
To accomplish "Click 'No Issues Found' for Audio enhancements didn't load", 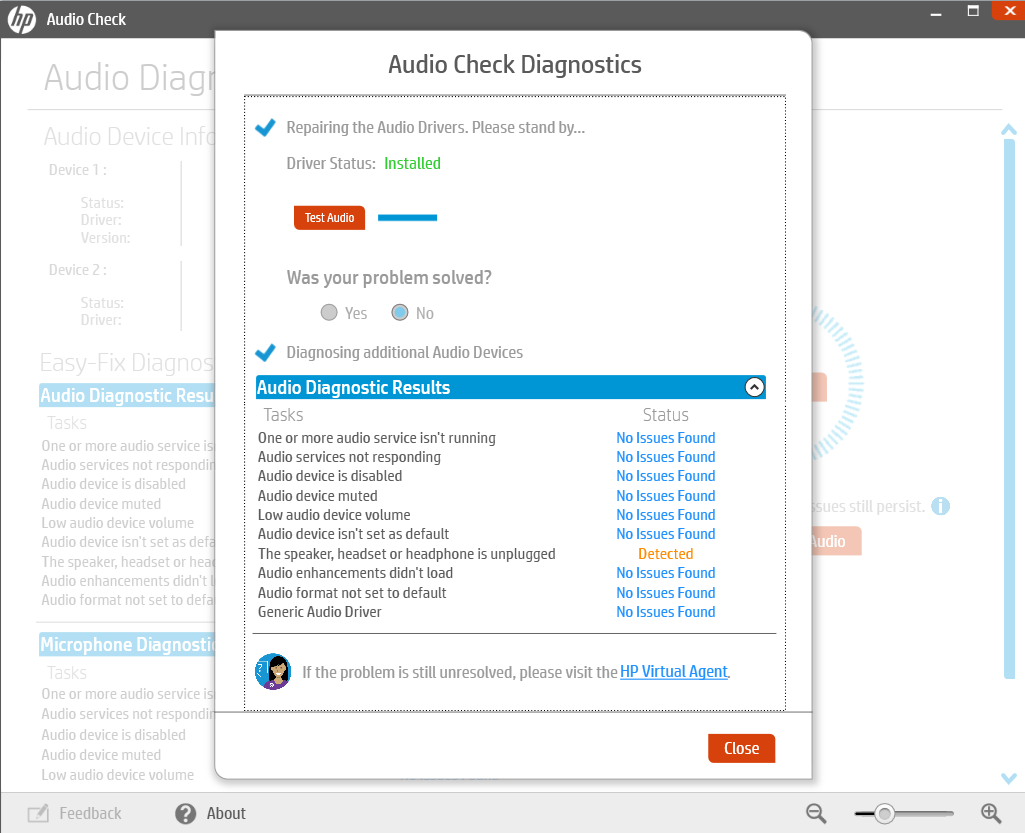I will point(665,573).
